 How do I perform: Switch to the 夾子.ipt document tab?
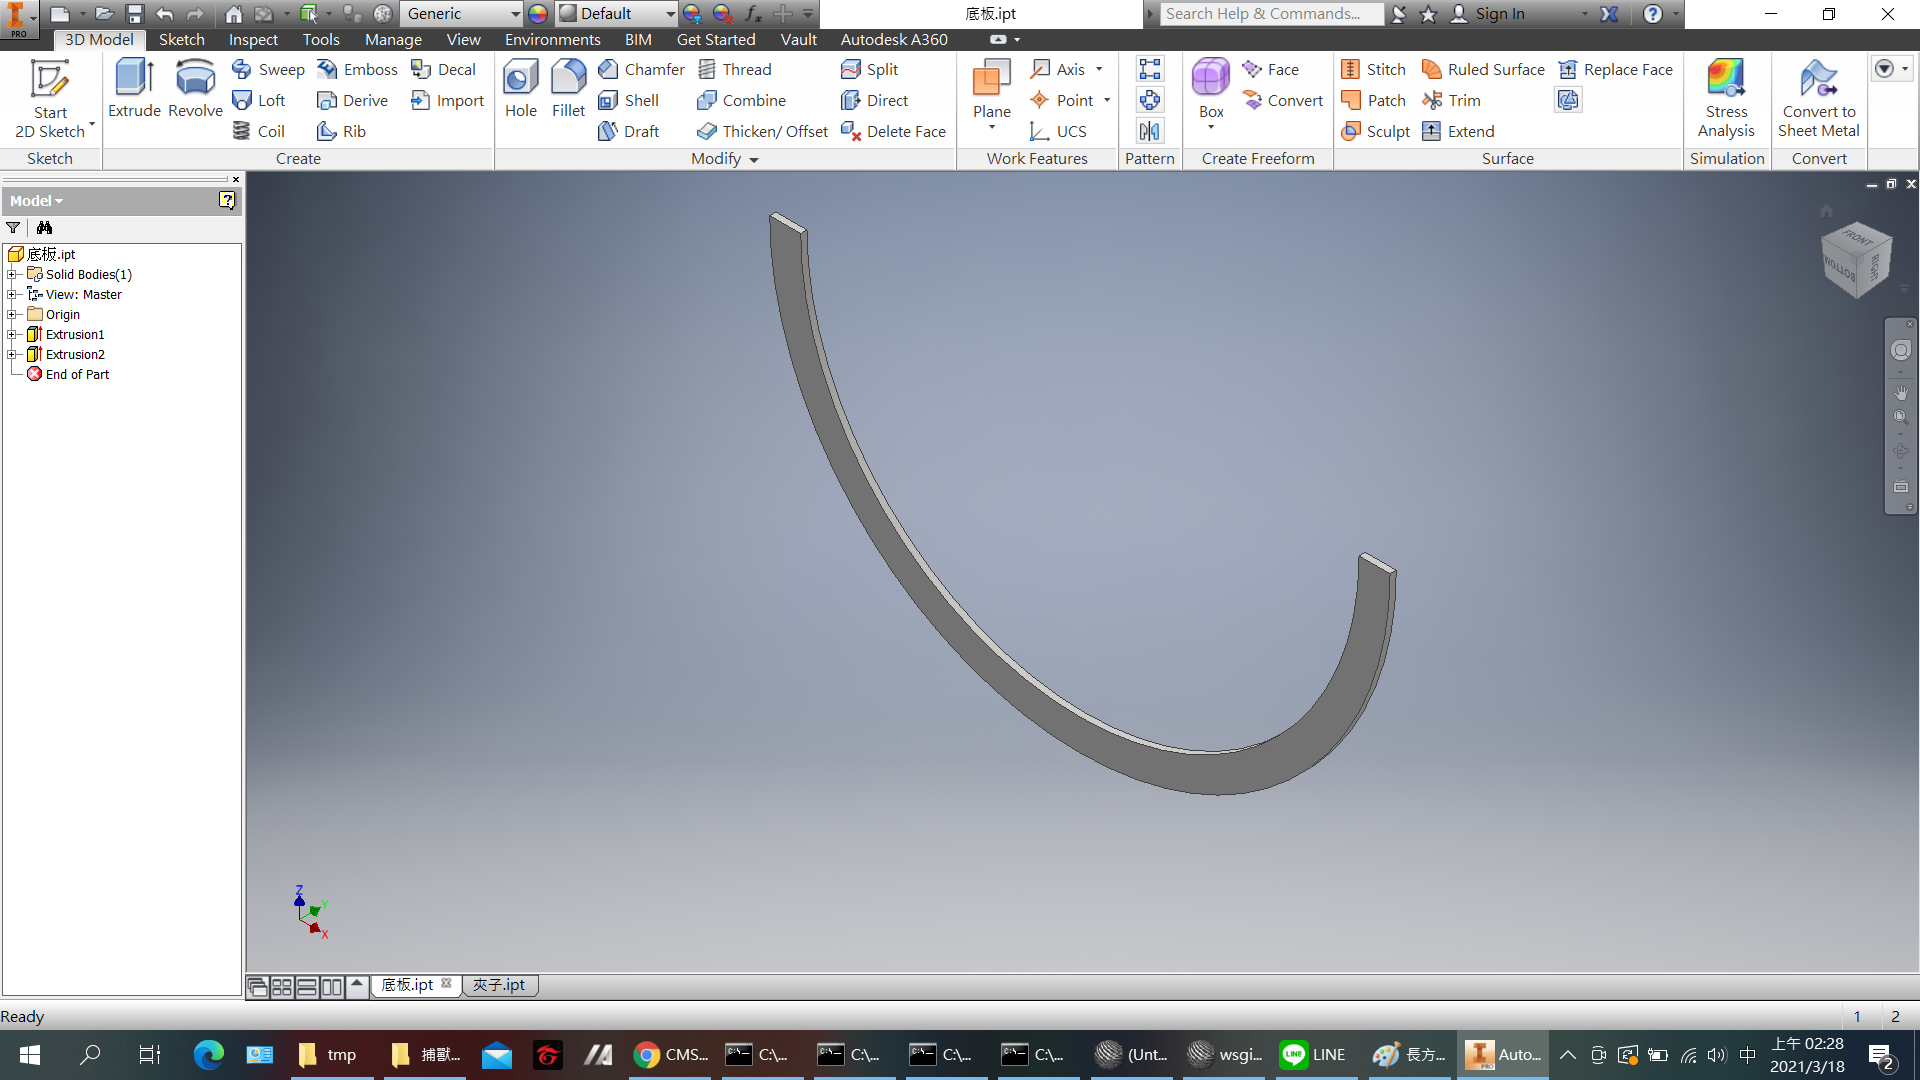(x=499, y=985)
